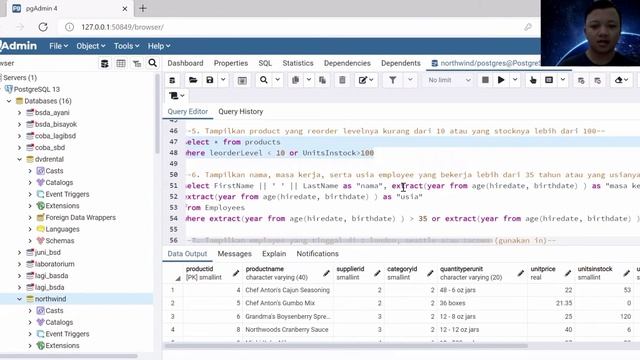
Task: Open the Tools menu
Action: tap(127, 46)
